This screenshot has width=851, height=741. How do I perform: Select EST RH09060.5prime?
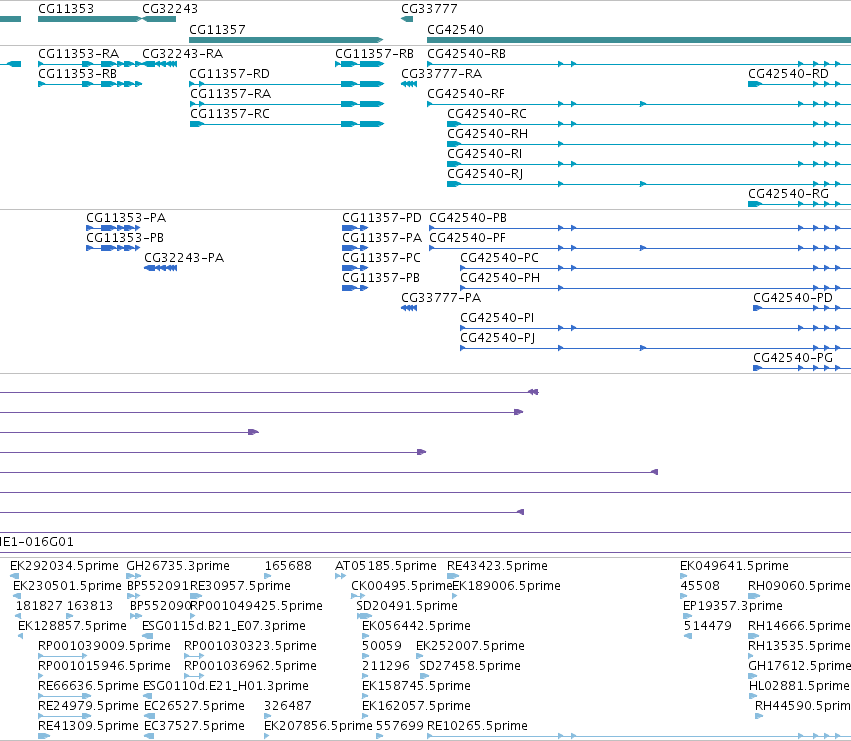[799, 586]
